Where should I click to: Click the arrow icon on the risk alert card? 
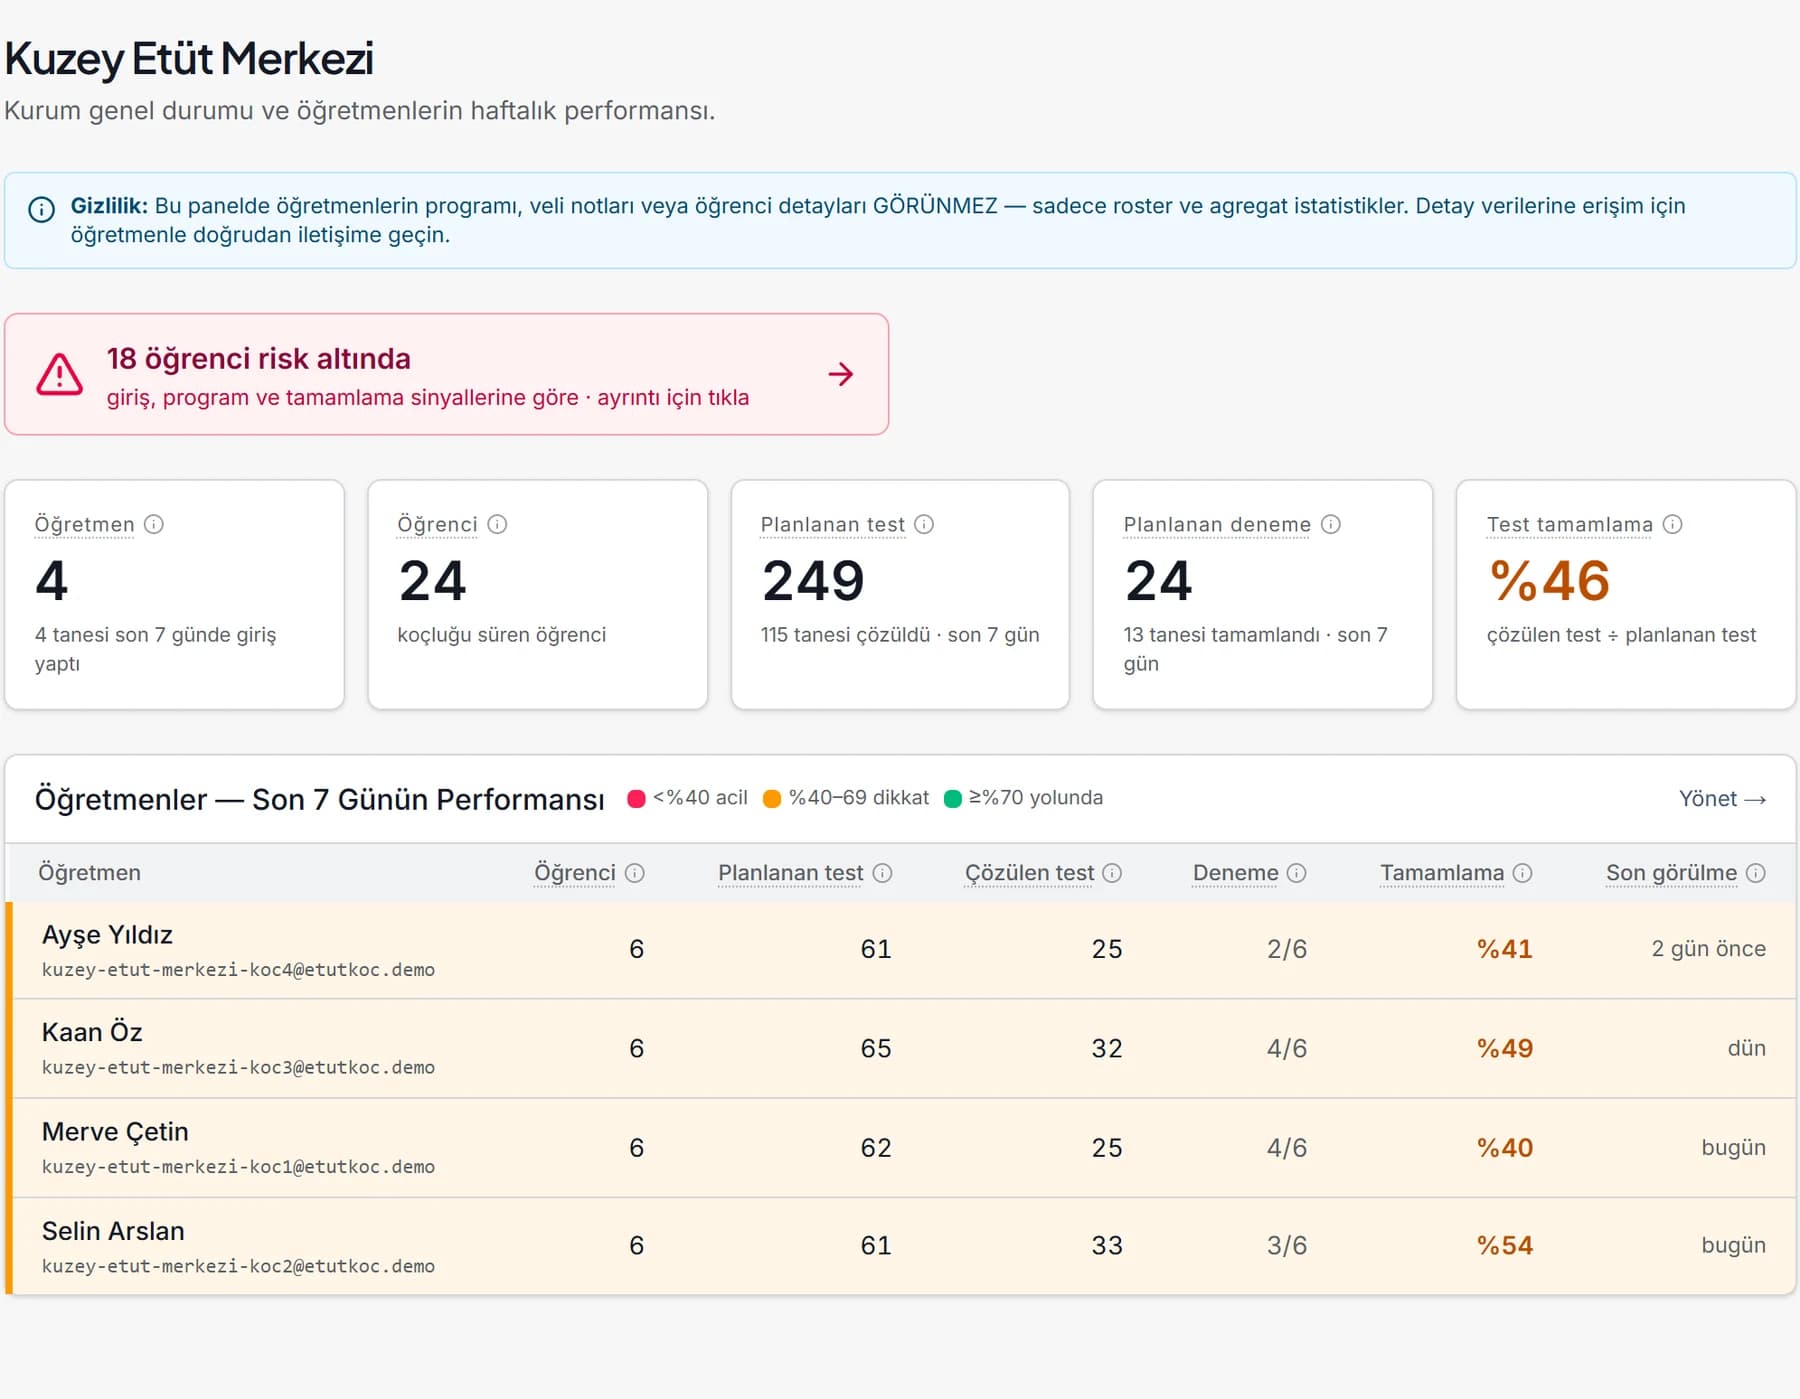[x=841, y=374]
